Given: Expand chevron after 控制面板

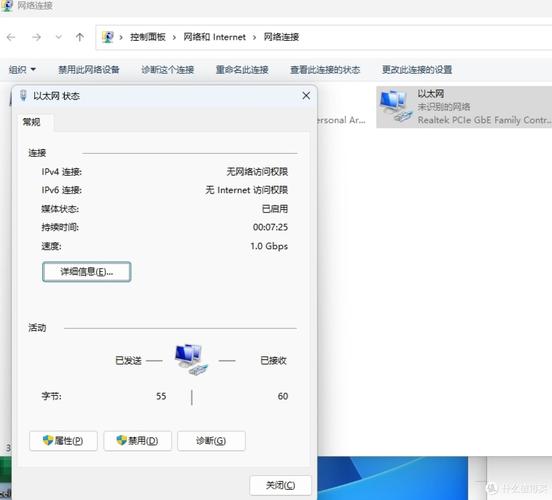Looking at the screenshot, I should pos(174,37).
